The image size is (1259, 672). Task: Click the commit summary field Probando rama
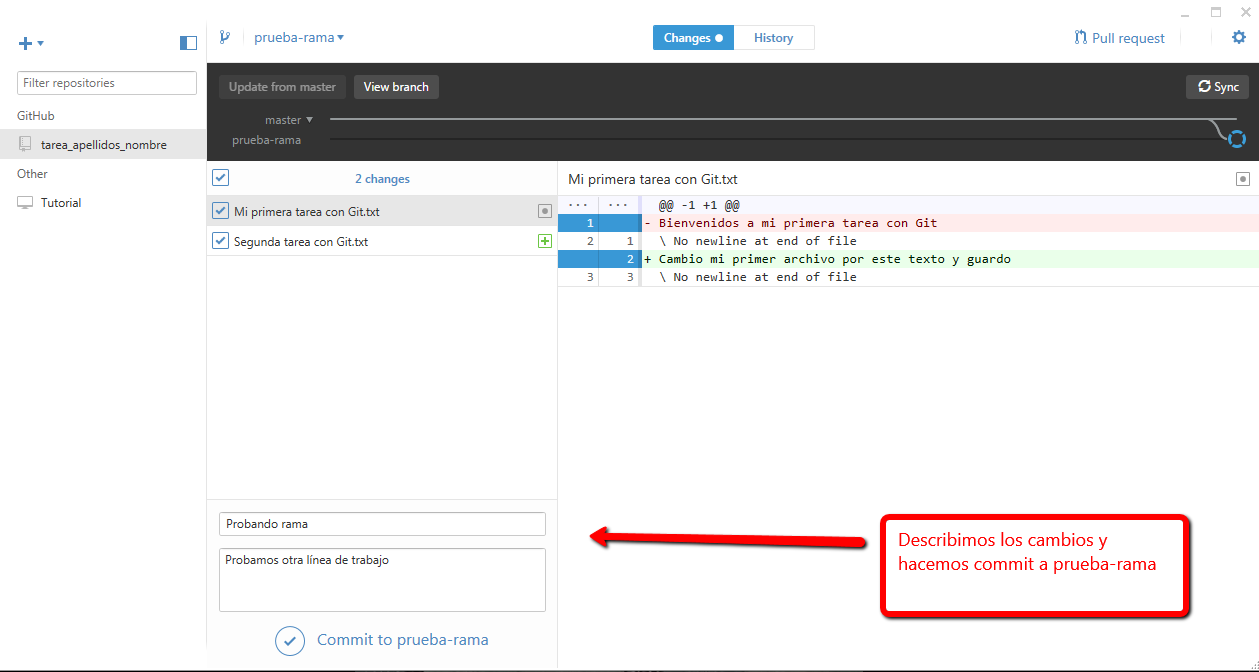(382, 524)
